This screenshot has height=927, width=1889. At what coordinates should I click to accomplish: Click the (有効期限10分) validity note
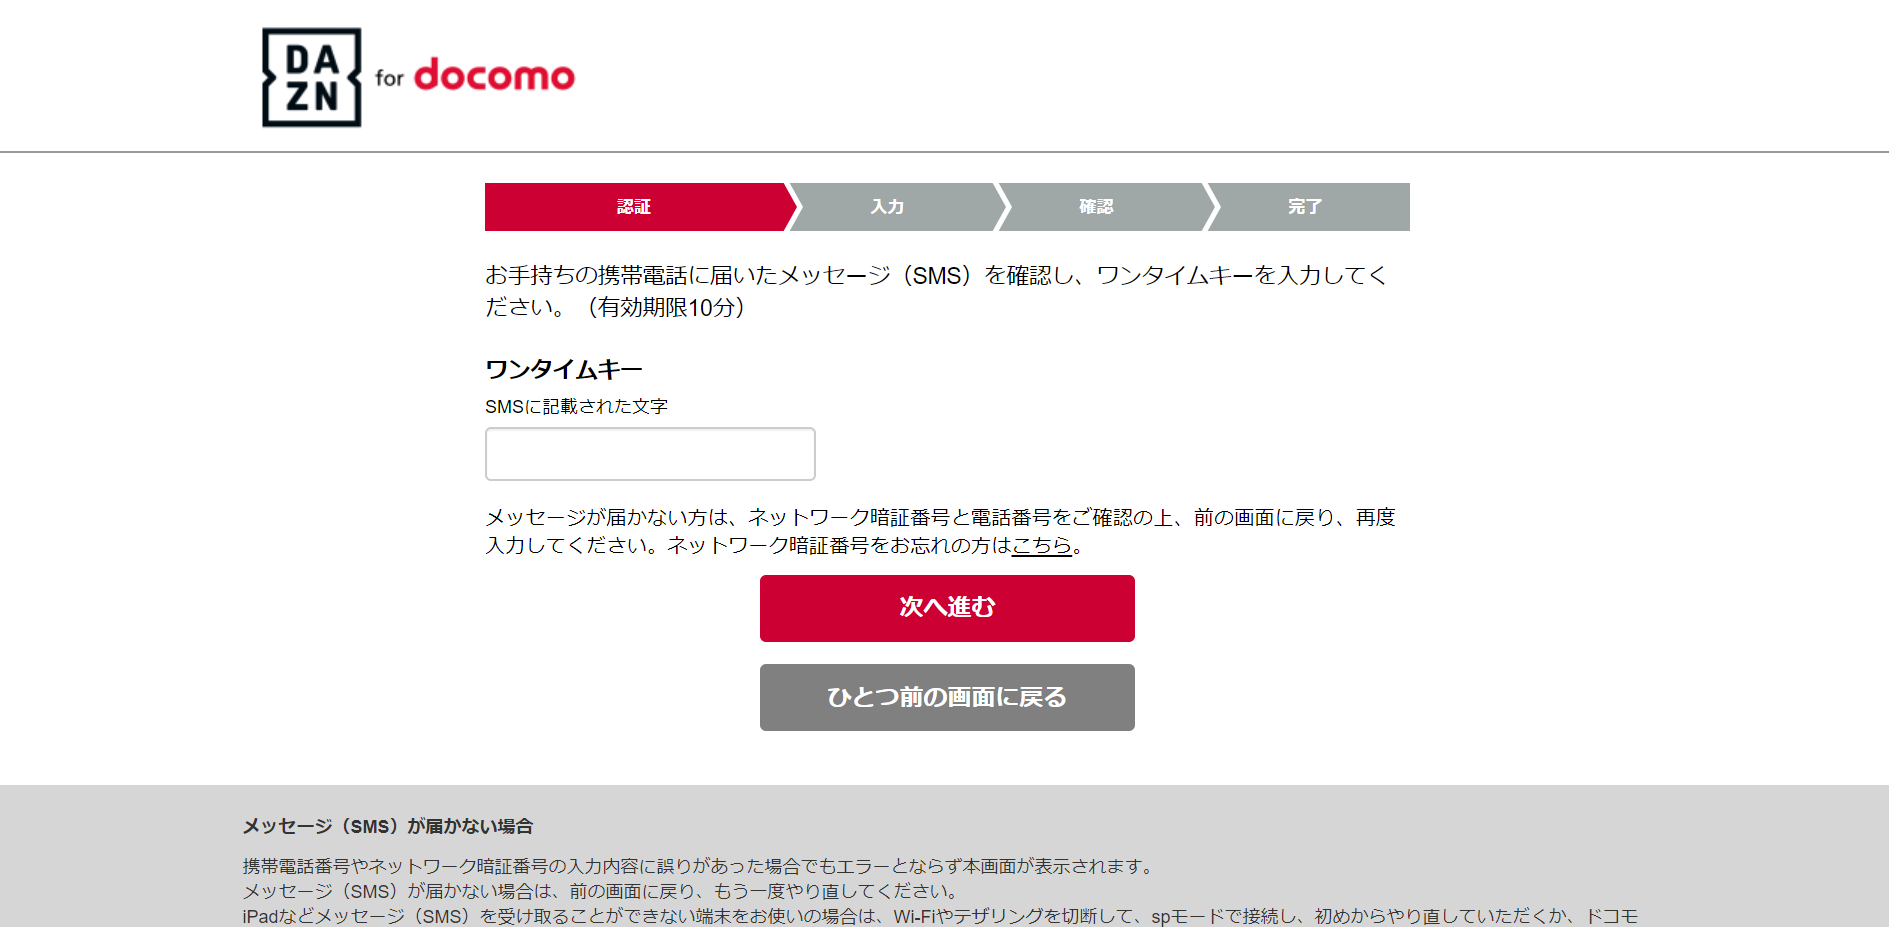pos(667,307)
